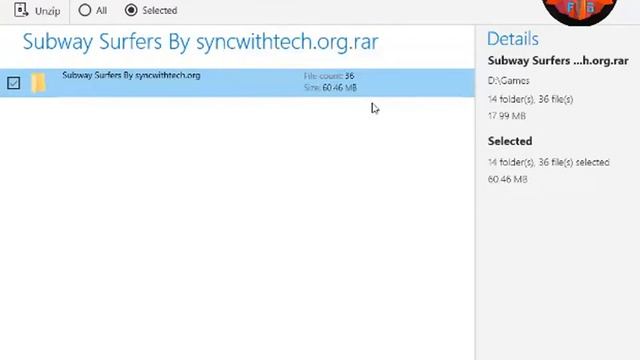Screen dimensions: 640x360
Task: Click the truncated archive name in Details
Action: [x=558, y=61]
